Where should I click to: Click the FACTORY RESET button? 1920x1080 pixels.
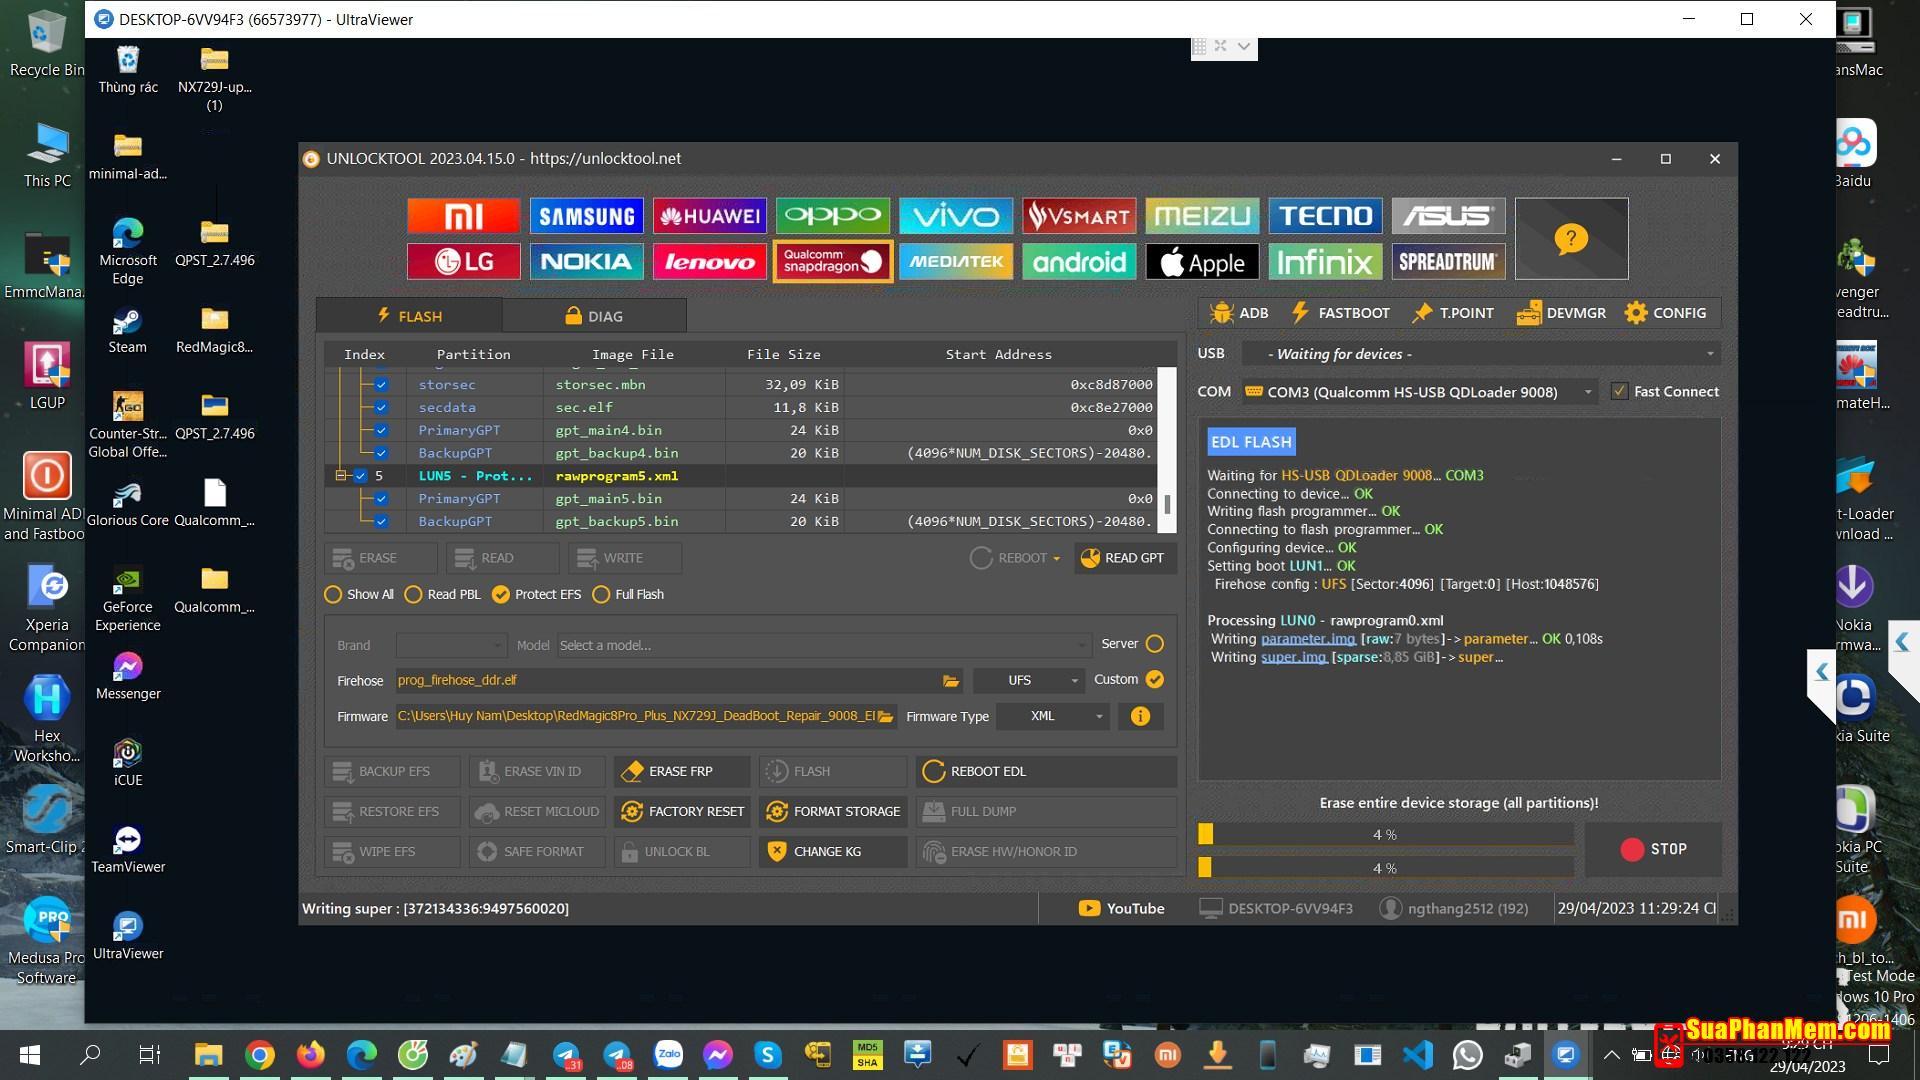[x=683, y=812]
